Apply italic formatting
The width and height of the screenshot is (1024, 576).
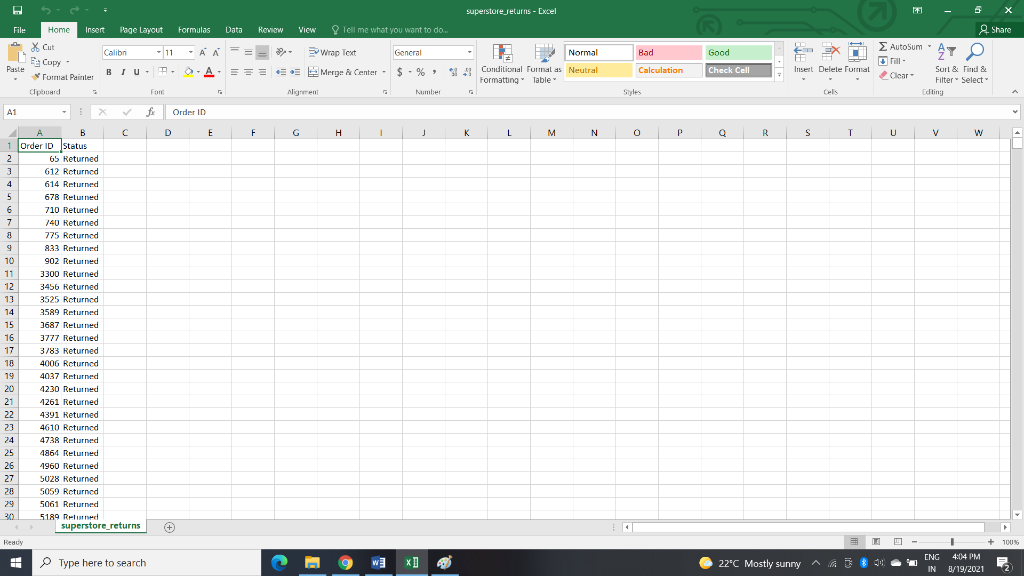[122, 72]
